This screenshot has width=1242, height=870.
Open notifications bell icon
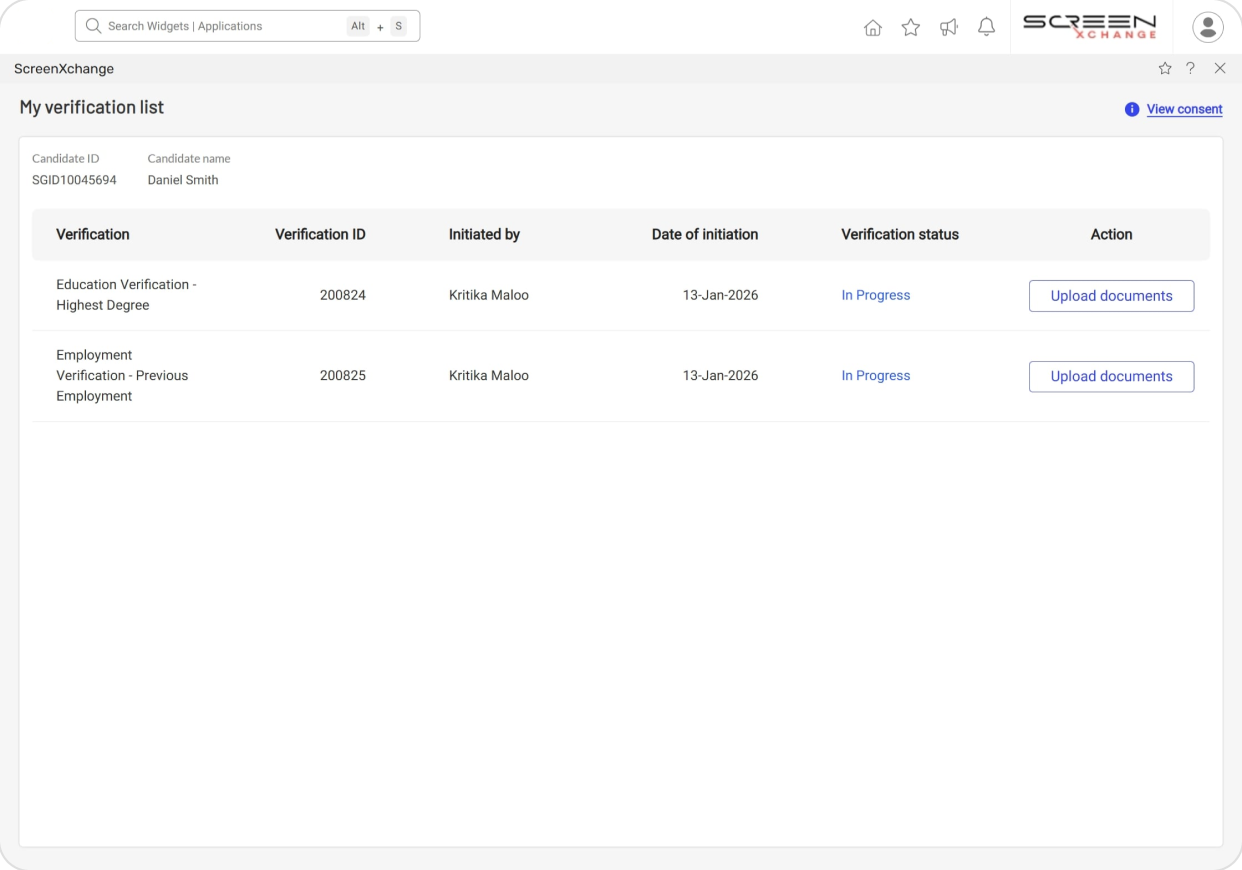(x=986, y=27)
